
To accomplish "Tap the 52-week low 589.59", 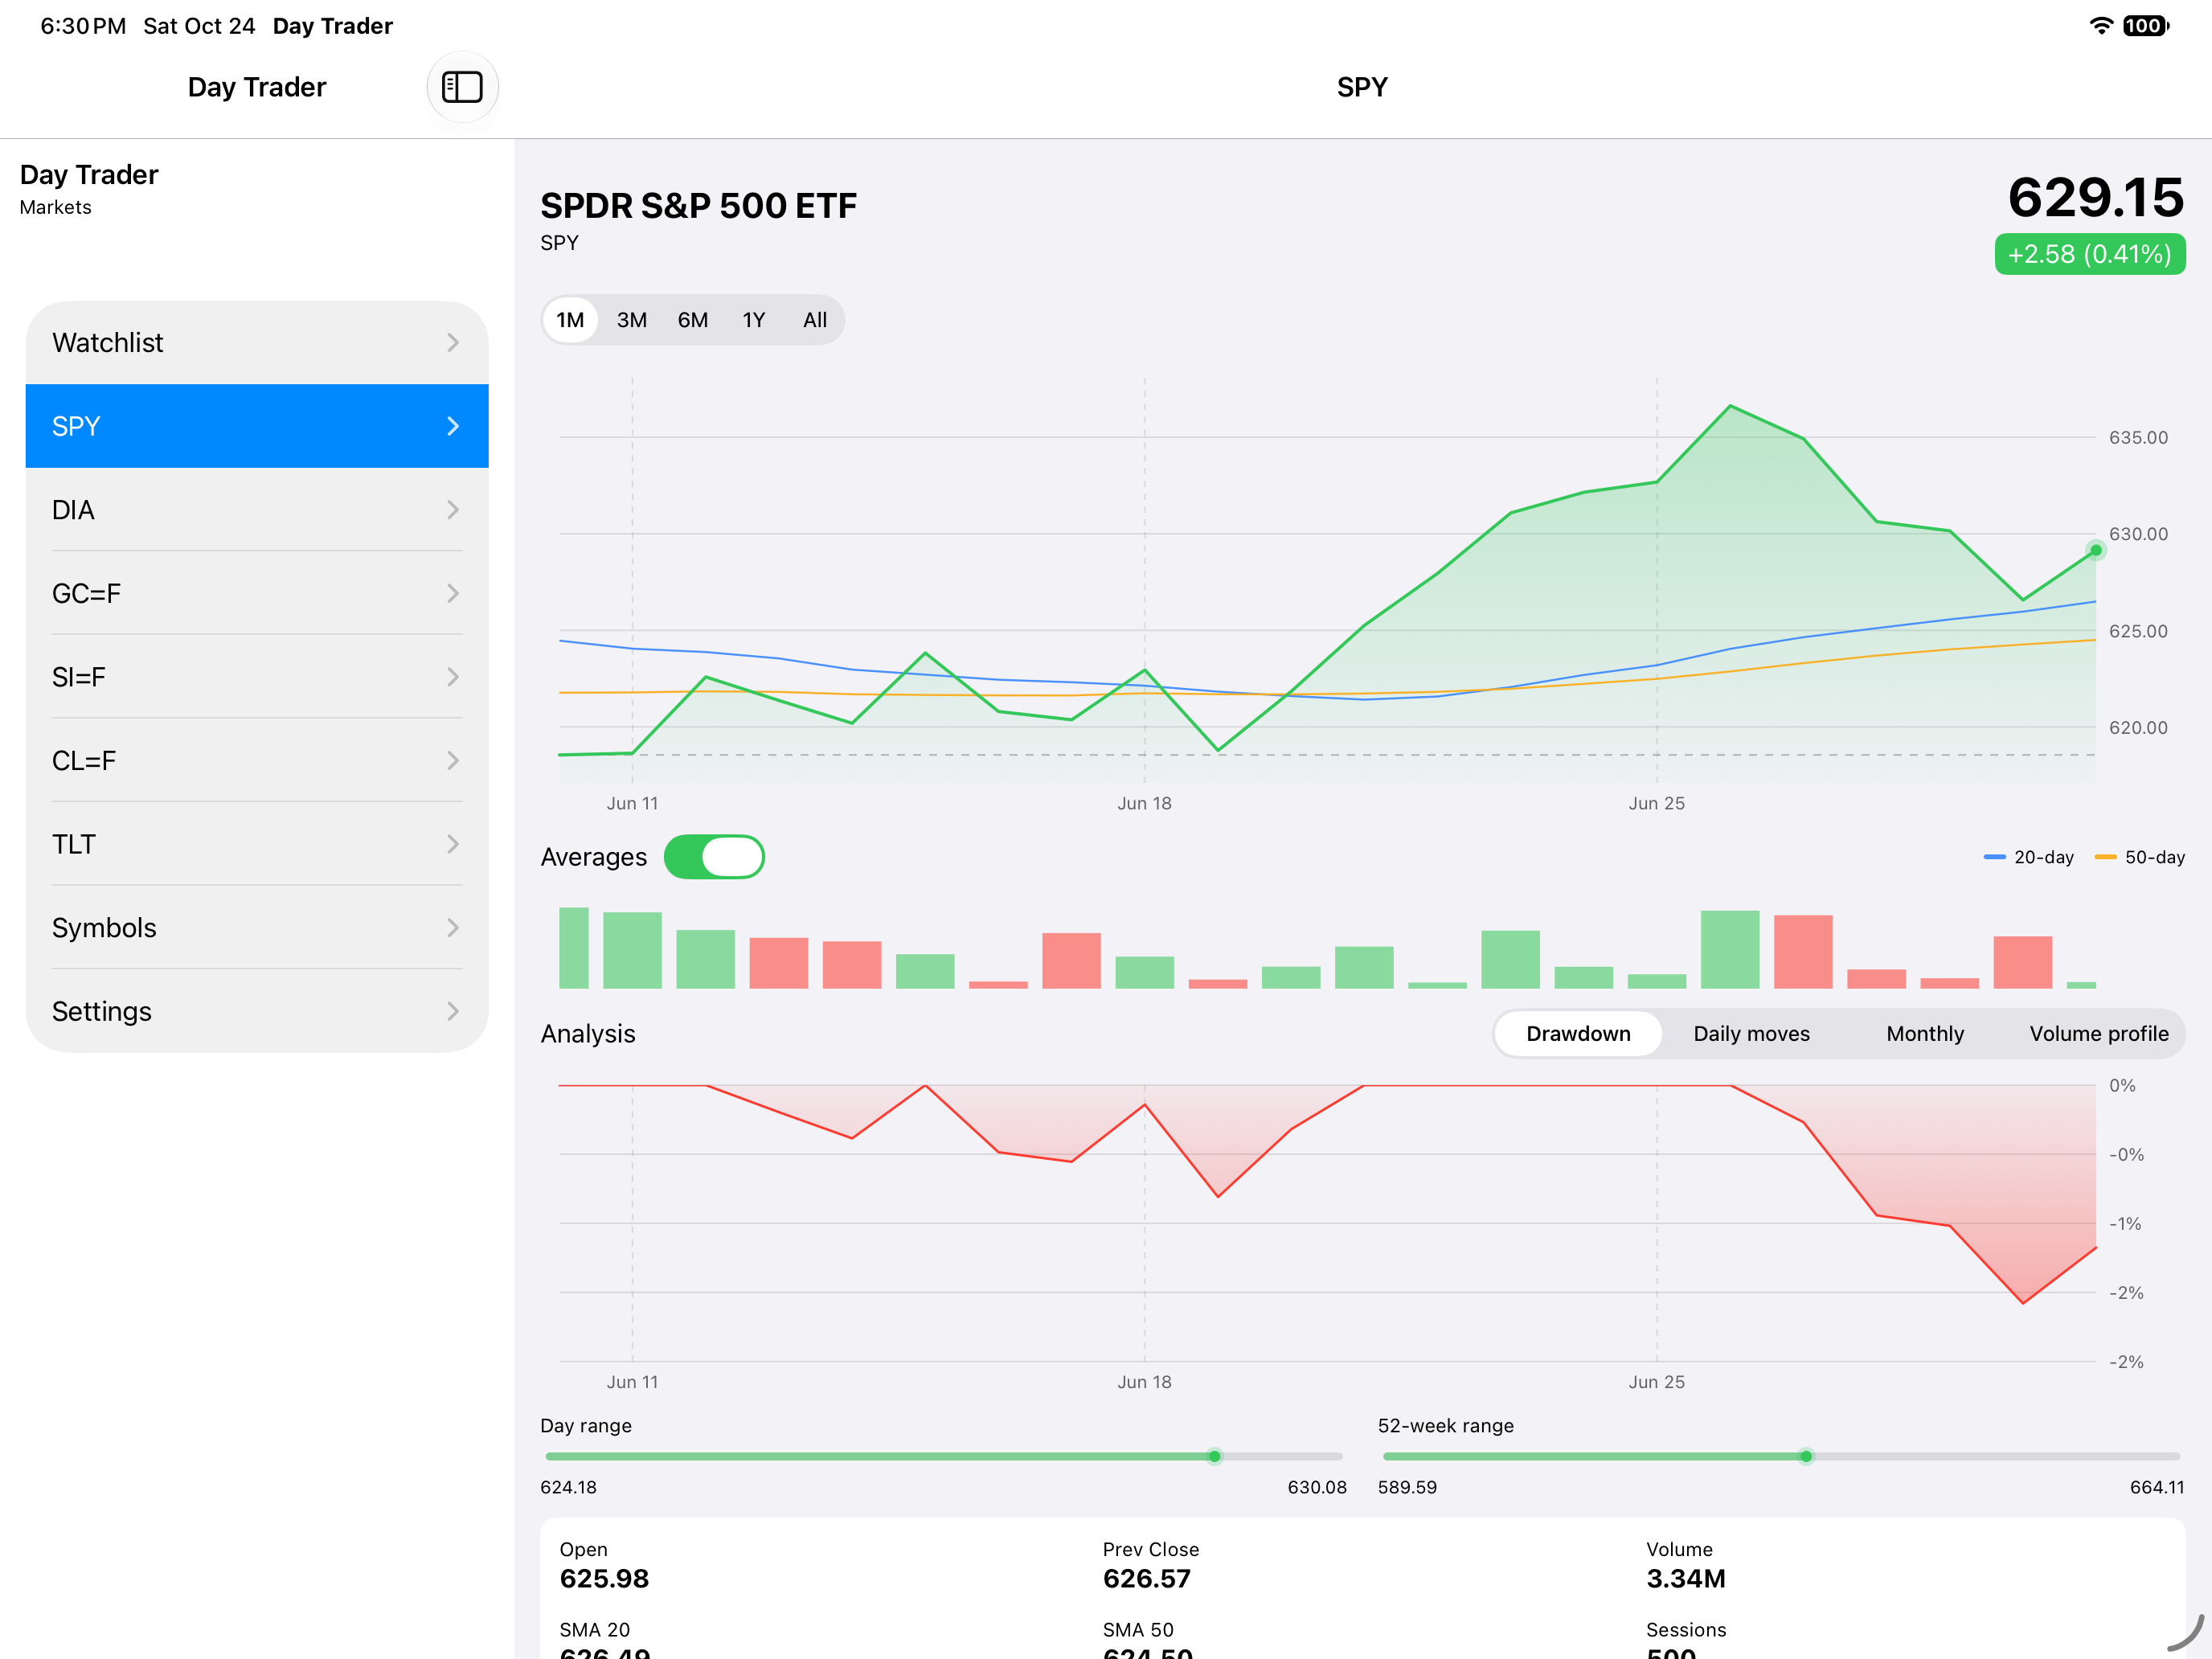I will point(1407,1487).
